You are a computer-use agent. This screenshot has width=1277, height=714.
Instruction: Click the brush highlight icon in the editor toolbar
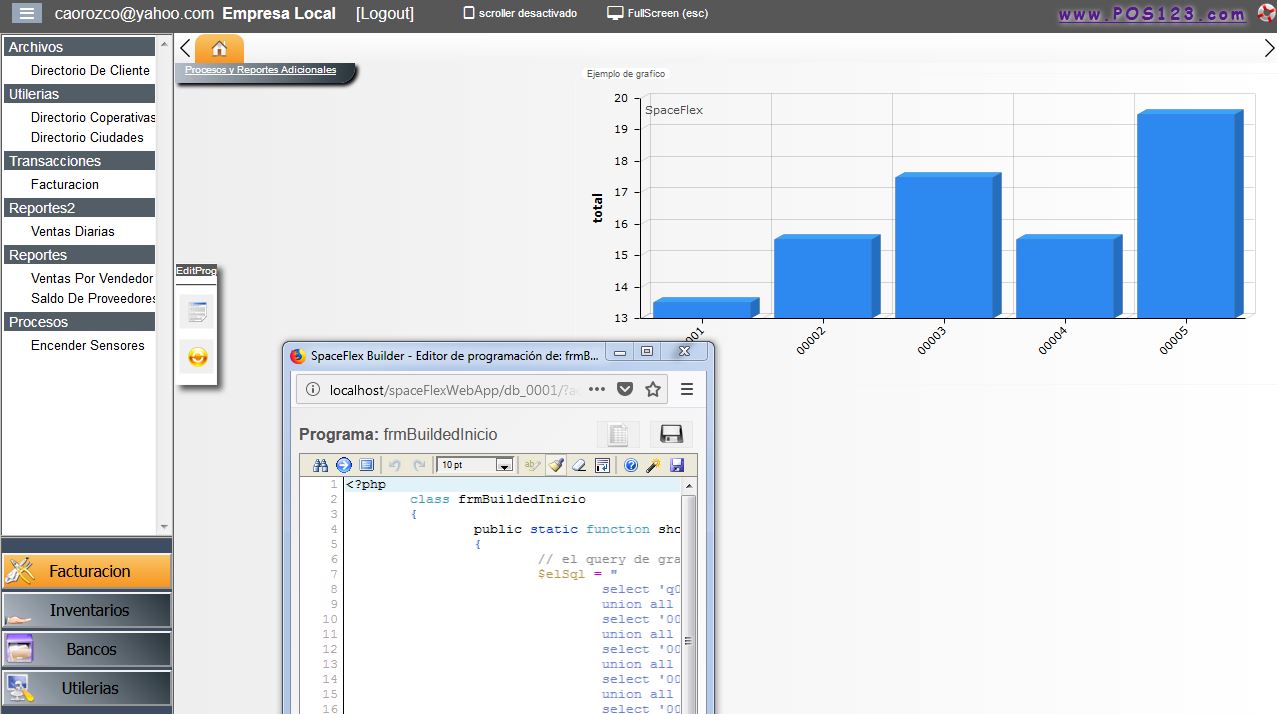click(x=556, y=465)
